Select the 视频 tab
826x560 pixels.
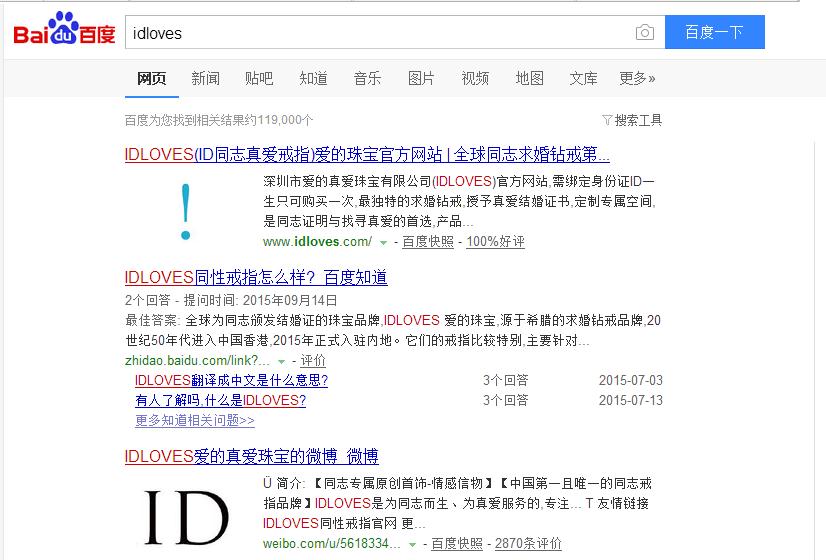point(475,78)
